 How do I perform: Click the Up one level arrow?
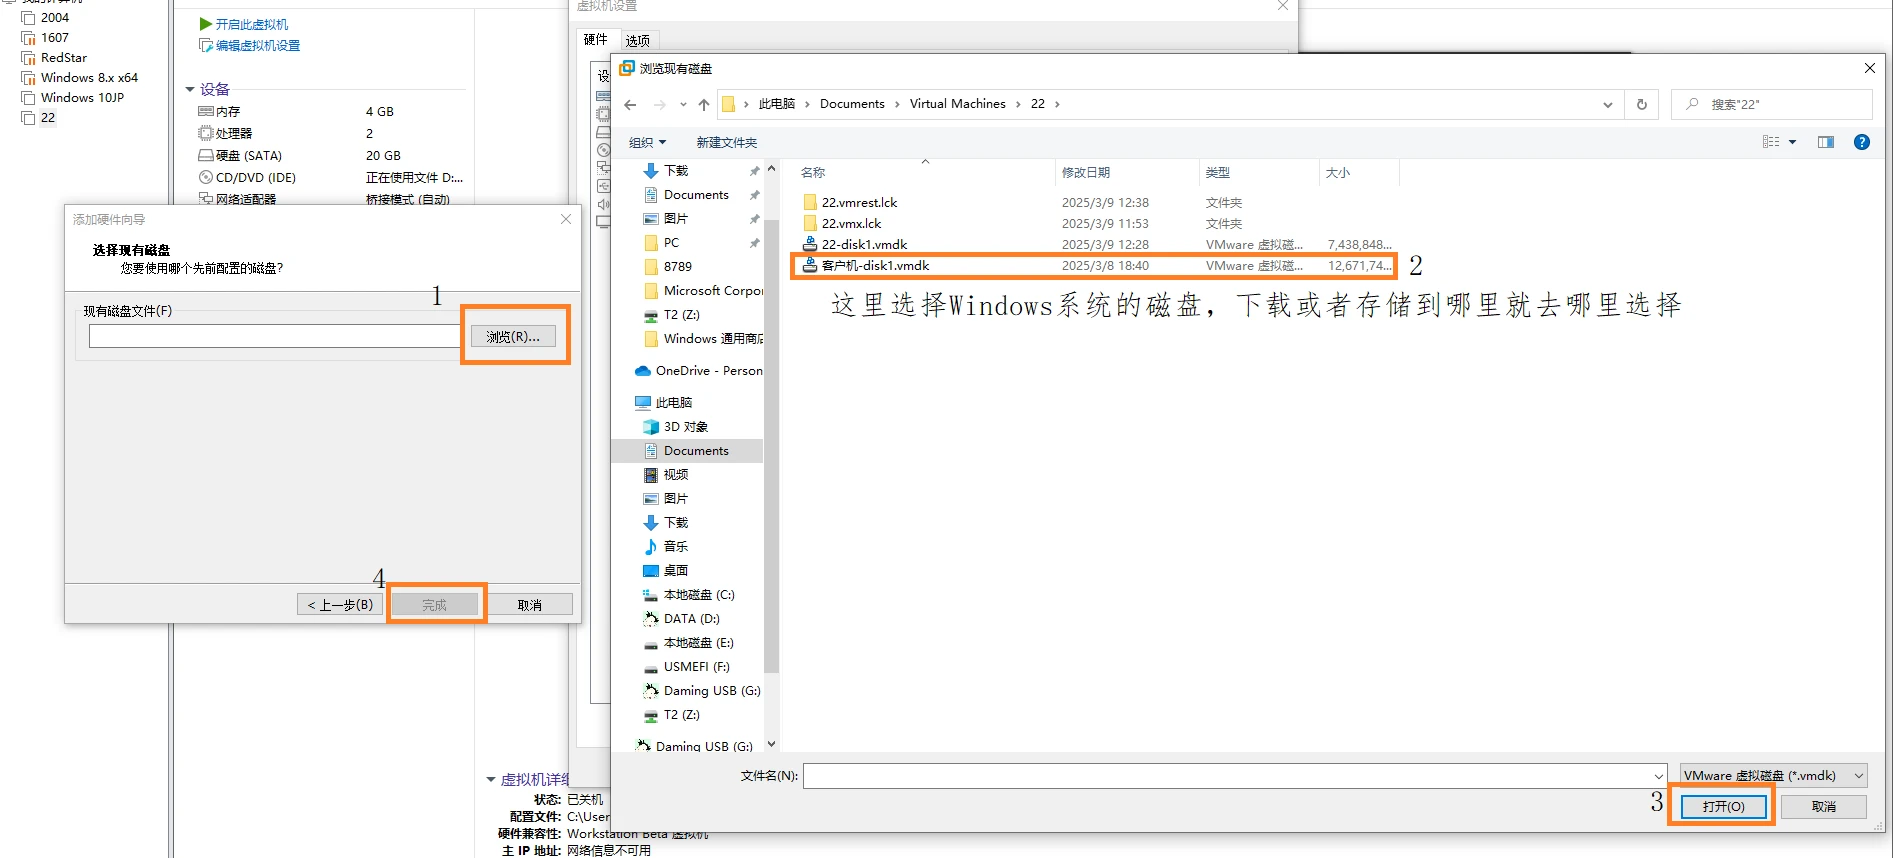click(x=704, y=105)
